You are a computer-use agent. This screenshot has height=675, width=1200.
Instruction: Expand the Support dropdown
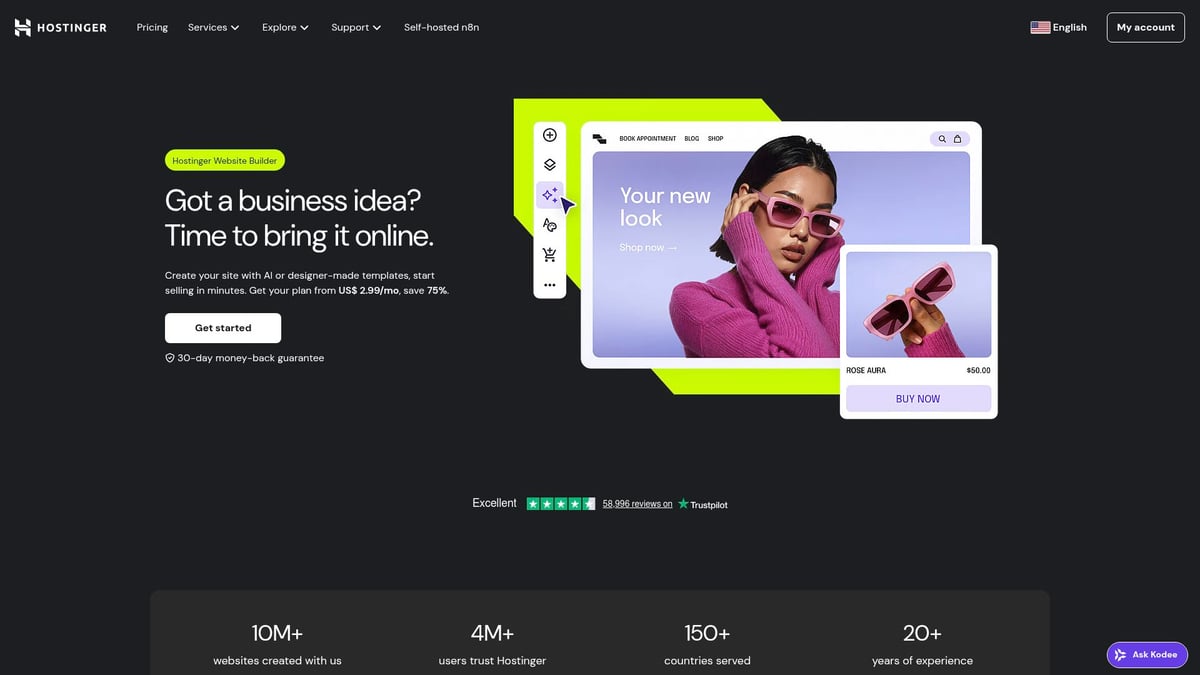point(356,27)
